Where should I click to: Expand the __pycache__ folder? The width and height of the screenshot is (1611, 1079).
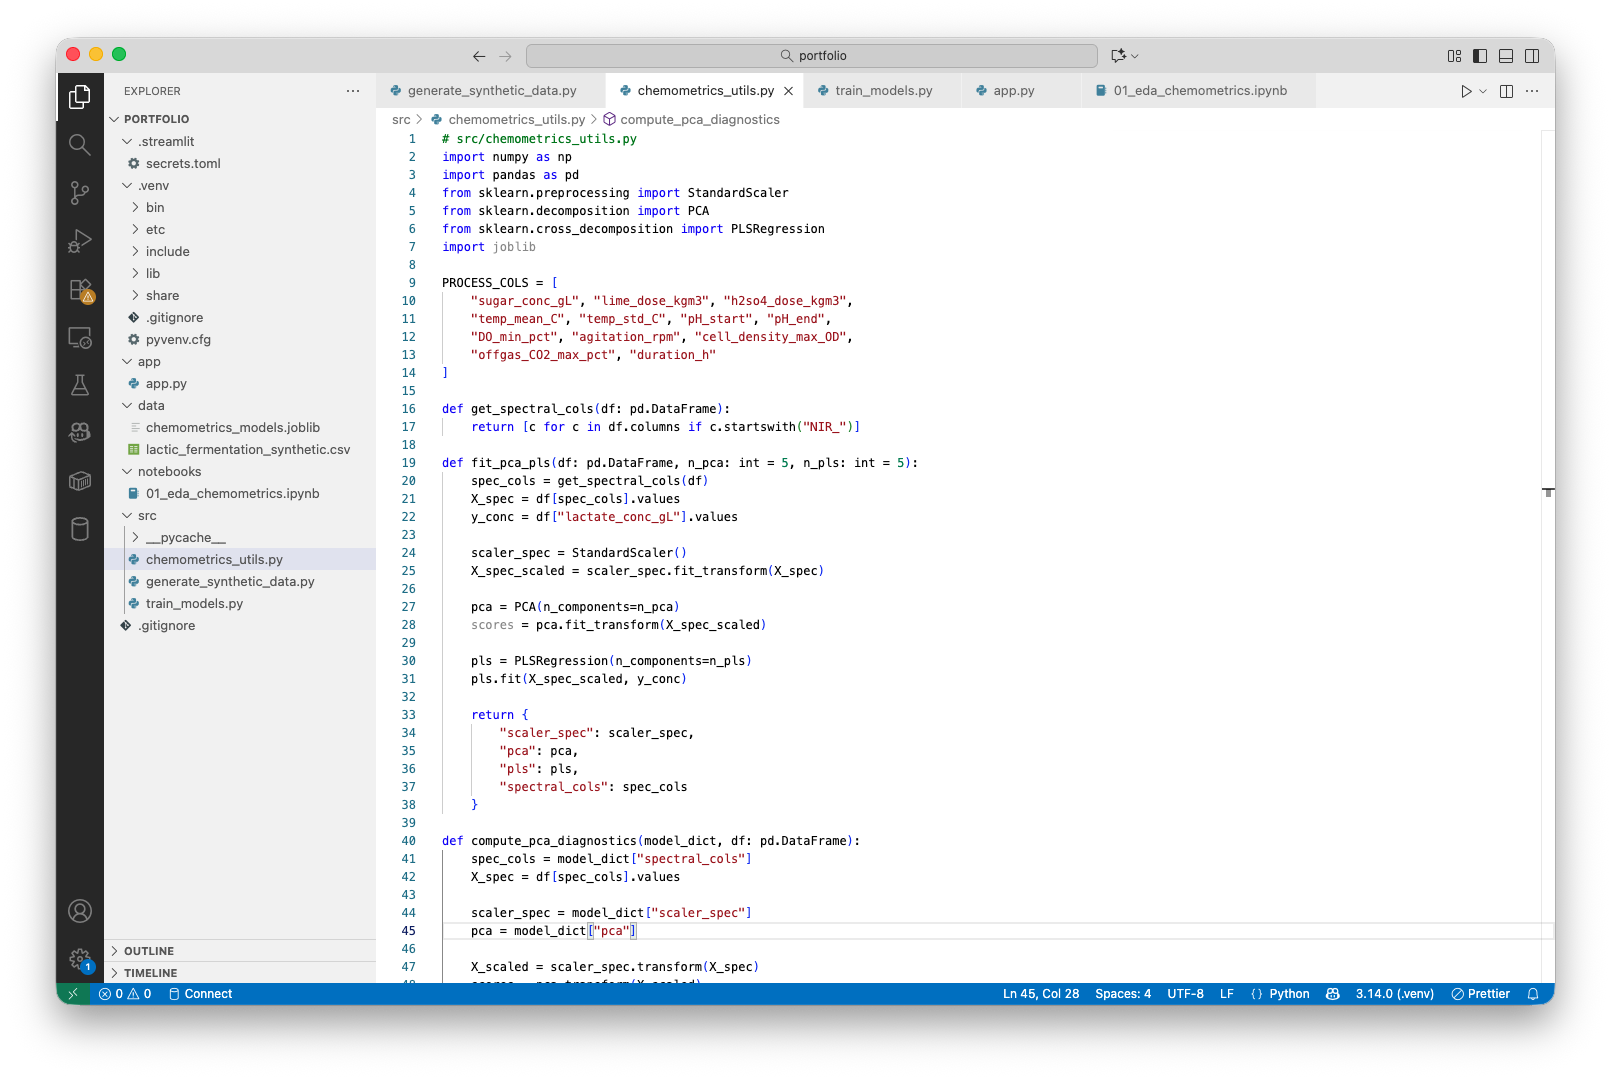click(185, 538)
